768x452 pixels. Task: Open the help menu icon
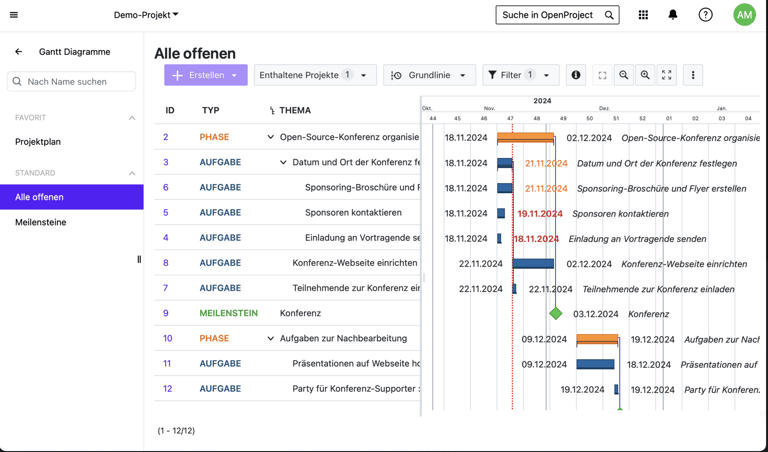click(x=705, y=15)
